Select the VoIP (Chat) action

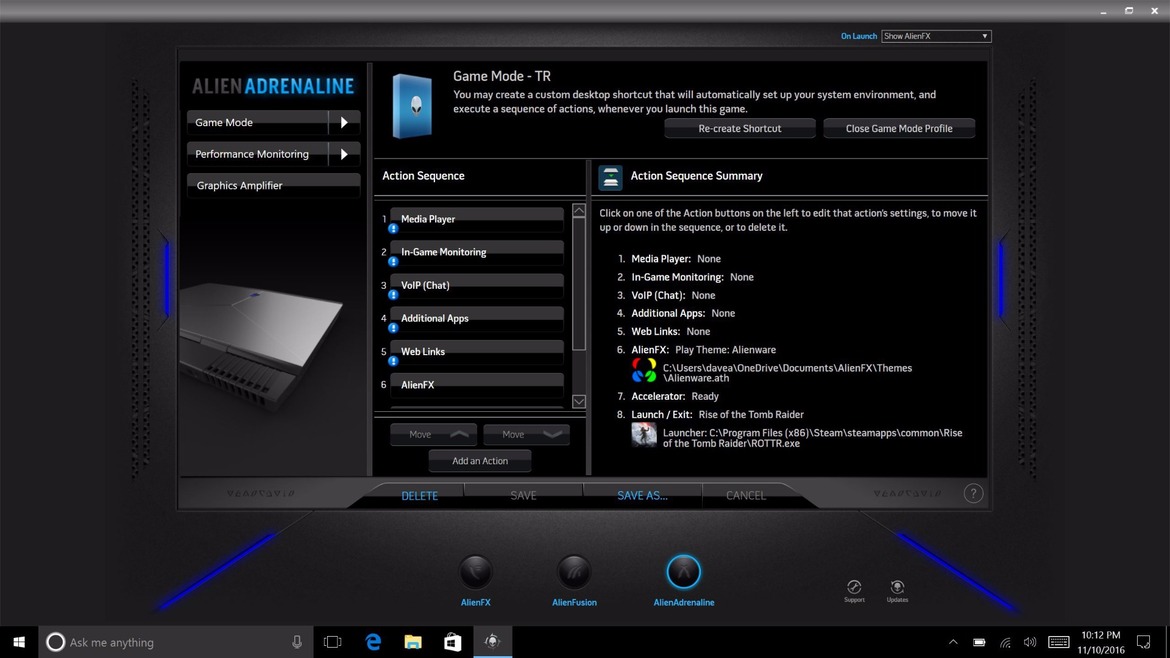tap(477, 286)
